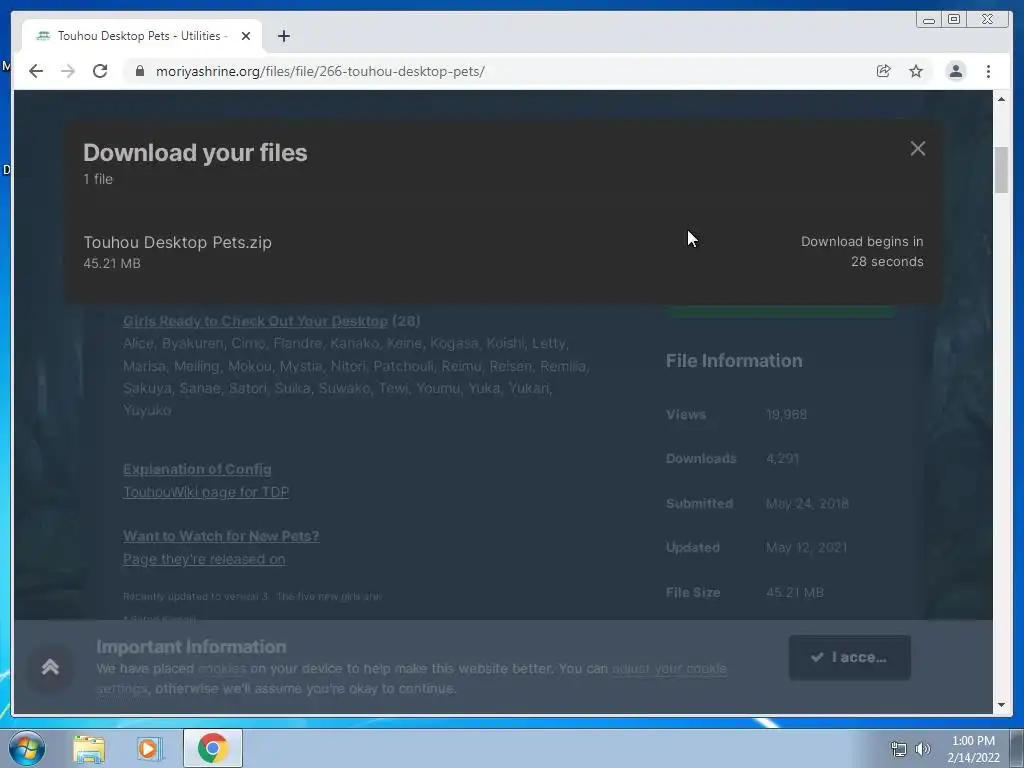Open Windows Media Player from taskbar
1024x768 pixels.
pos(149,749)
